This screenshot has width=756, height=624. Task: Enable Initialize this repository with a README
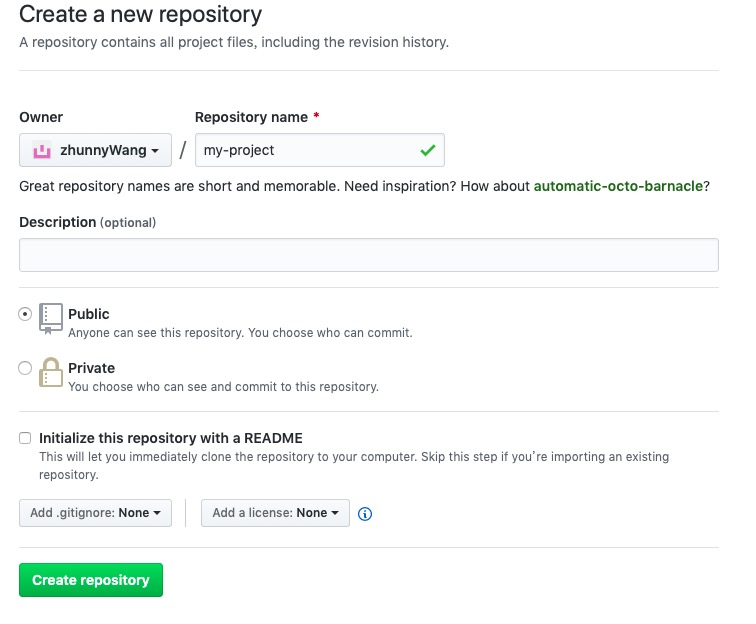25,438
